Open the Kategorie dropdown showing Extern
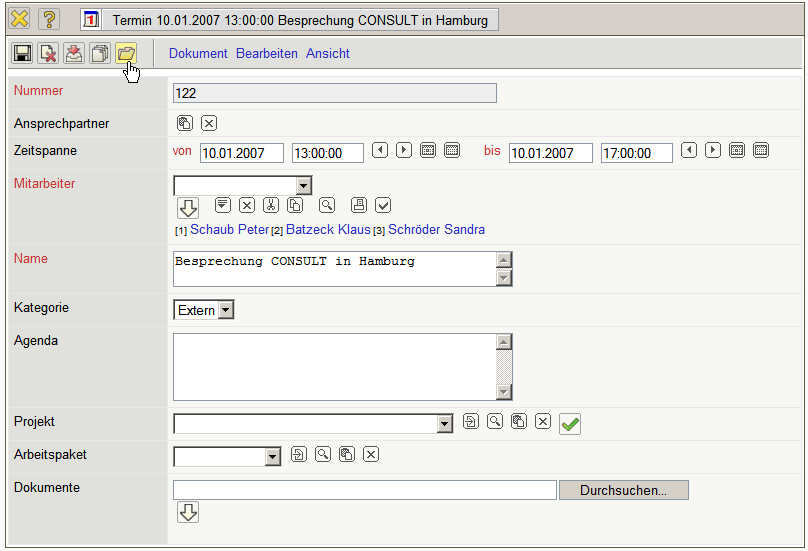 (x=226, y=310)
